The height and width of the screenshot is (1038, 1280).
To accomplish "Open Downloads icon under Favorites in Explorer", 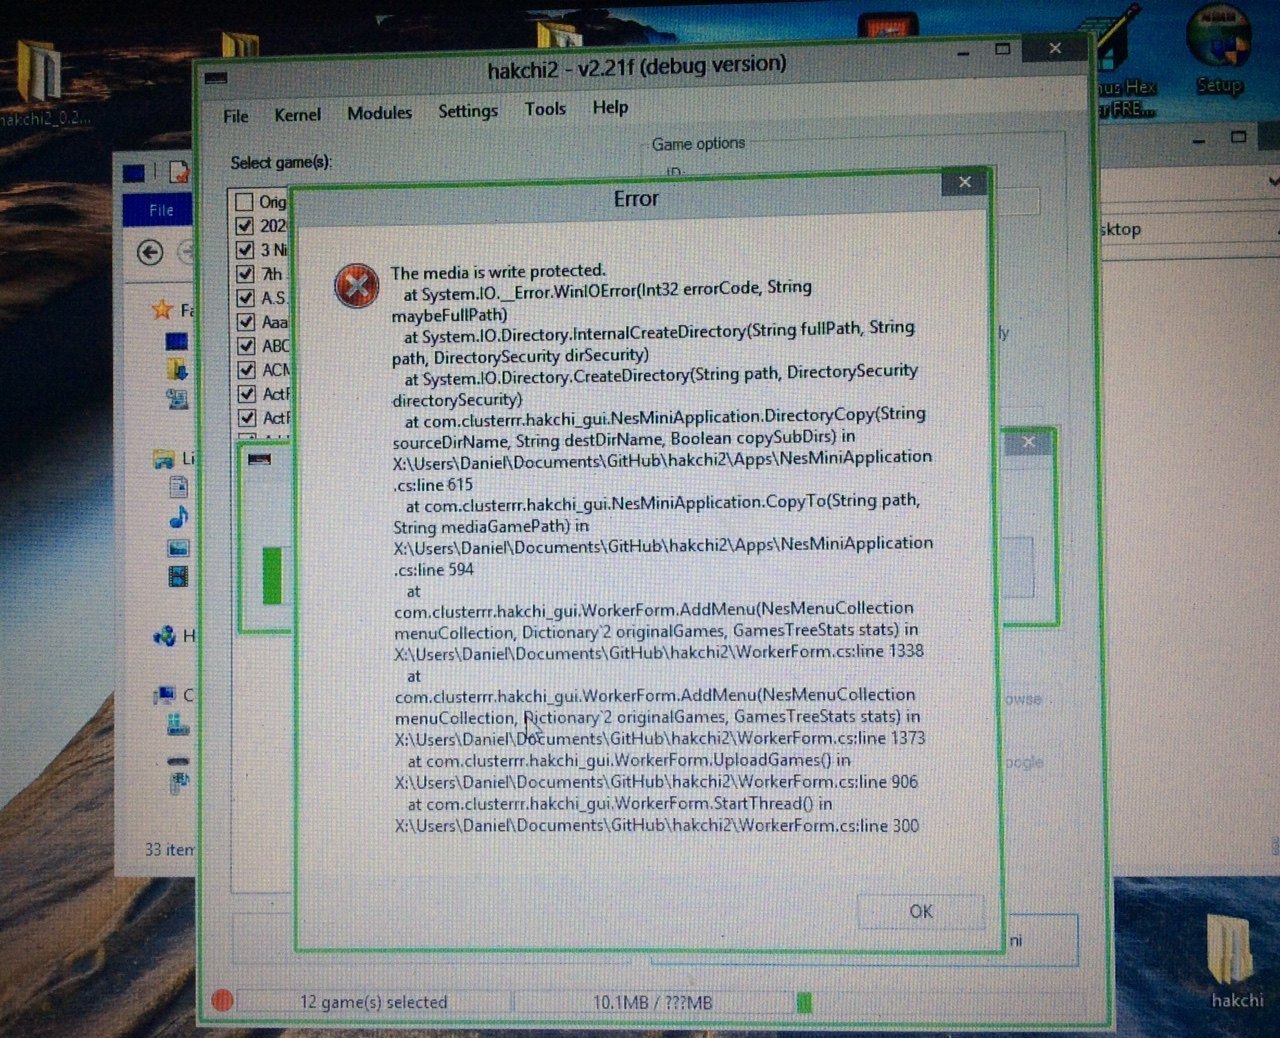I will (x=177, y=370).
